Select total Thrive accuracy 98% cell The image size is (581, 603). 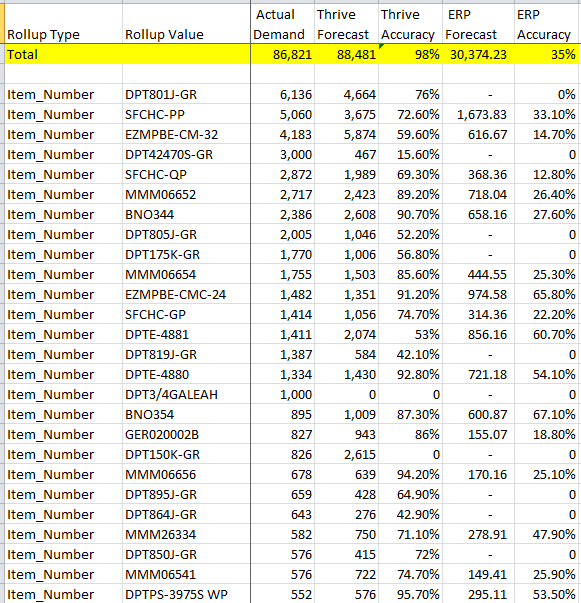[410, 54]
